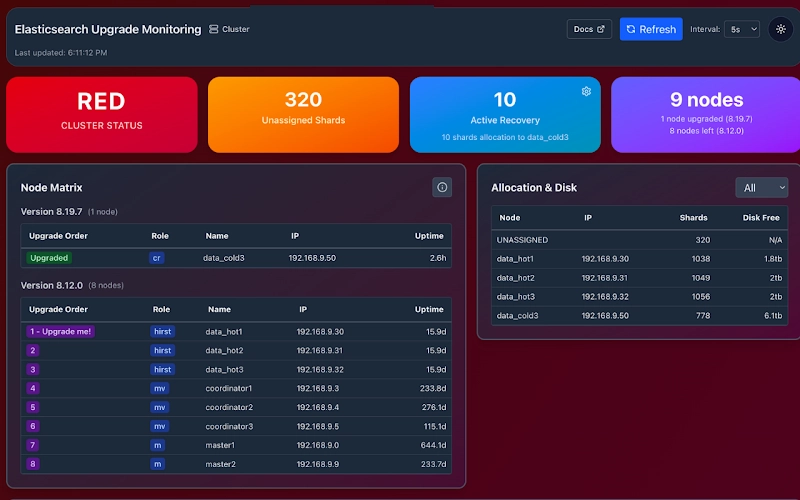Select the coordinator2 node name

229,407
